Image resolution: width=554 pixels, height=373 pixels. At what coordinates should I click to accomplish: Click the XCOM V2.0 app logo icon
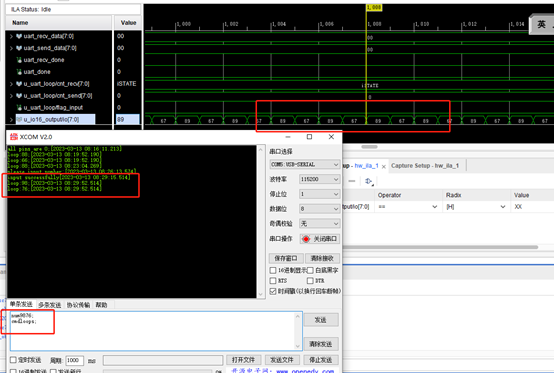click(13, 137)
